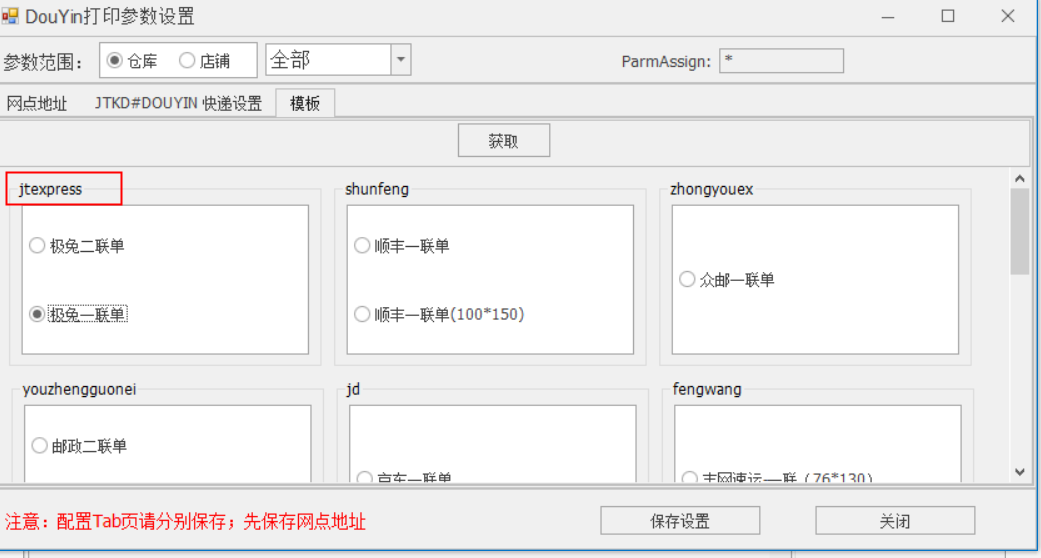Open the 全部 dropdown arrow
1041x558 pixels.
(x=401, y=60)
